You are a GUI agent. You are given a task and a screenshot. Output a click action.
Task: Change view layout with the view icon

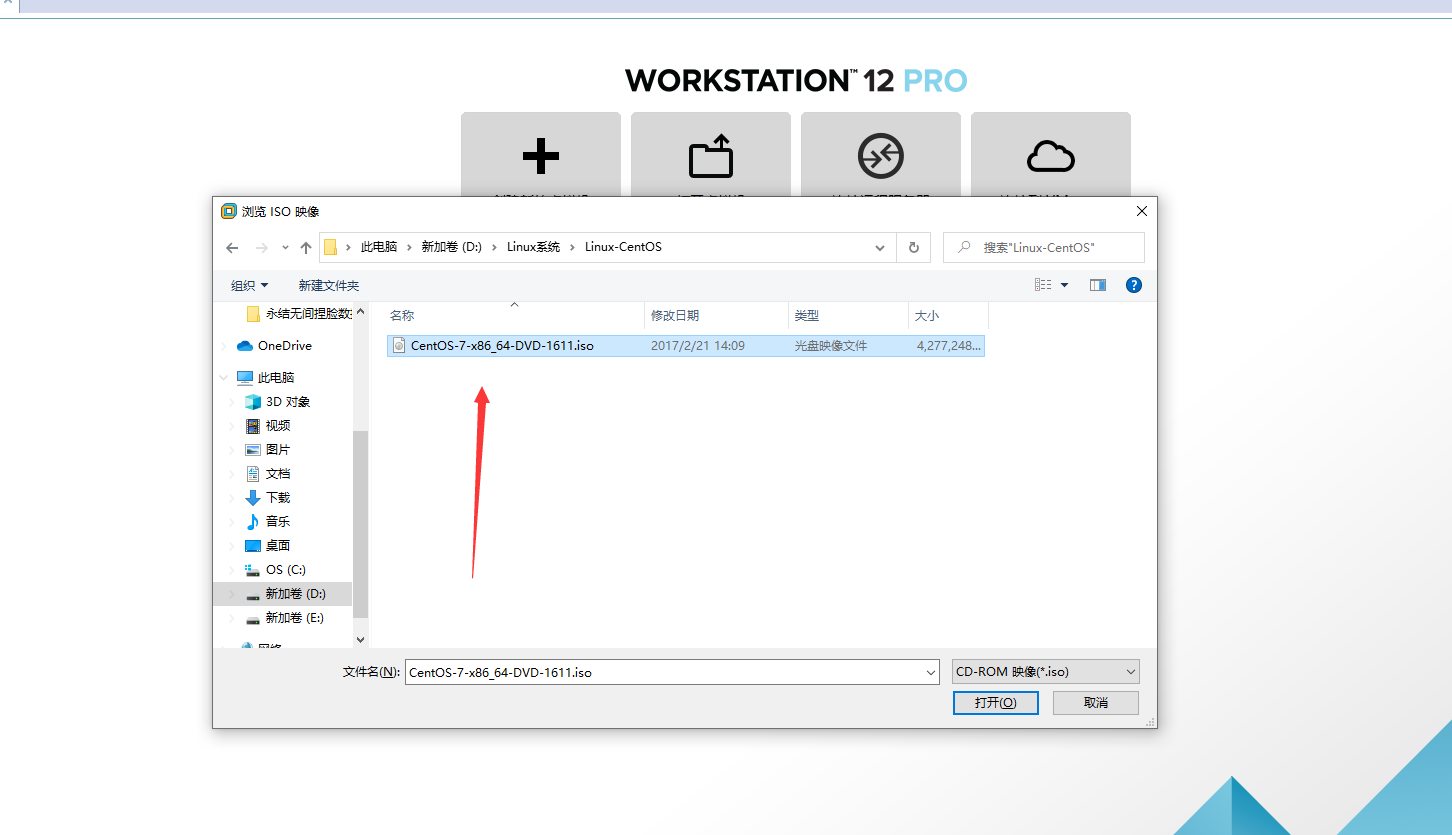[1043, 285]
